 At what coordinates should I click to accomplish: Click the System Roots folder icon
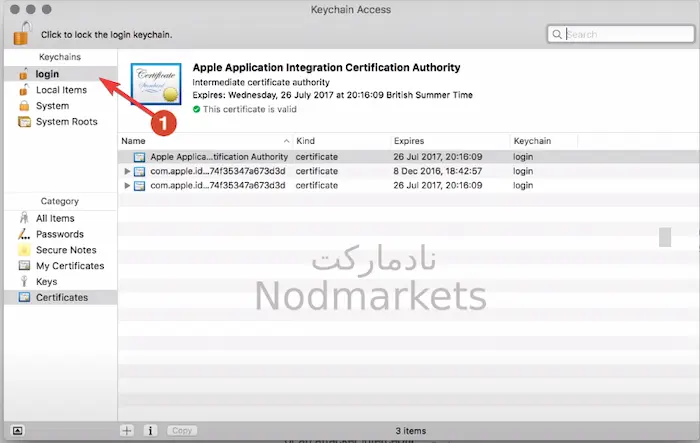coord(24,121)
